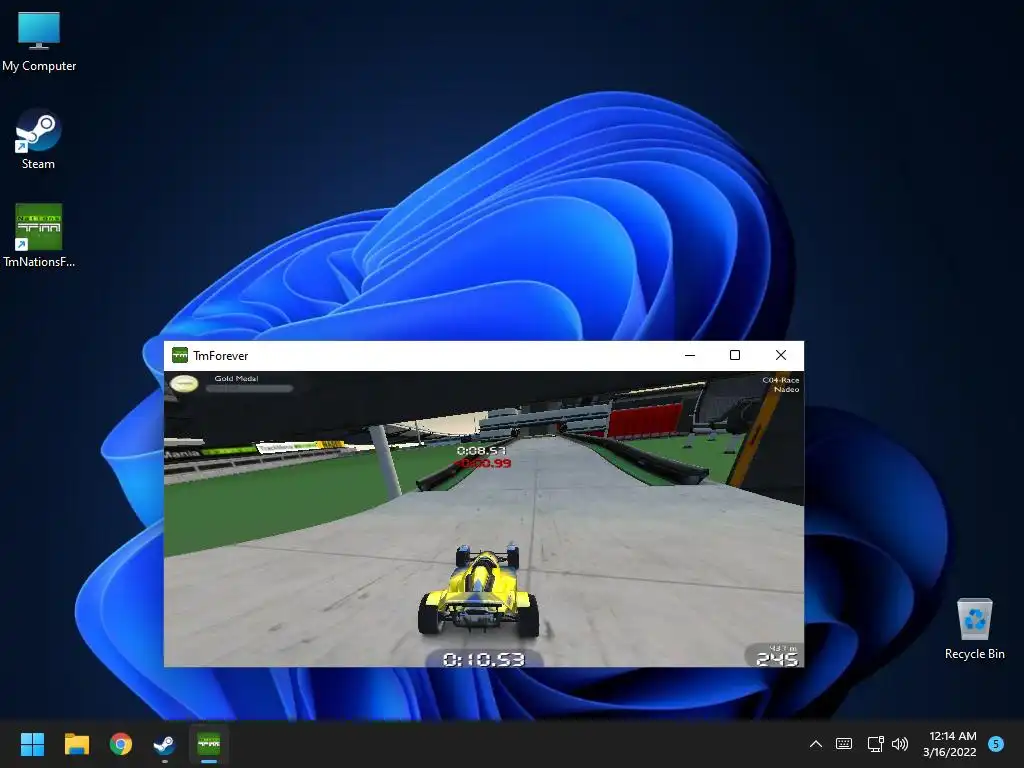Image resolution: width=1024 pixels, height=768 pixels.
Task: Activate the TmForever taskbar button
Action: point(209,744)
